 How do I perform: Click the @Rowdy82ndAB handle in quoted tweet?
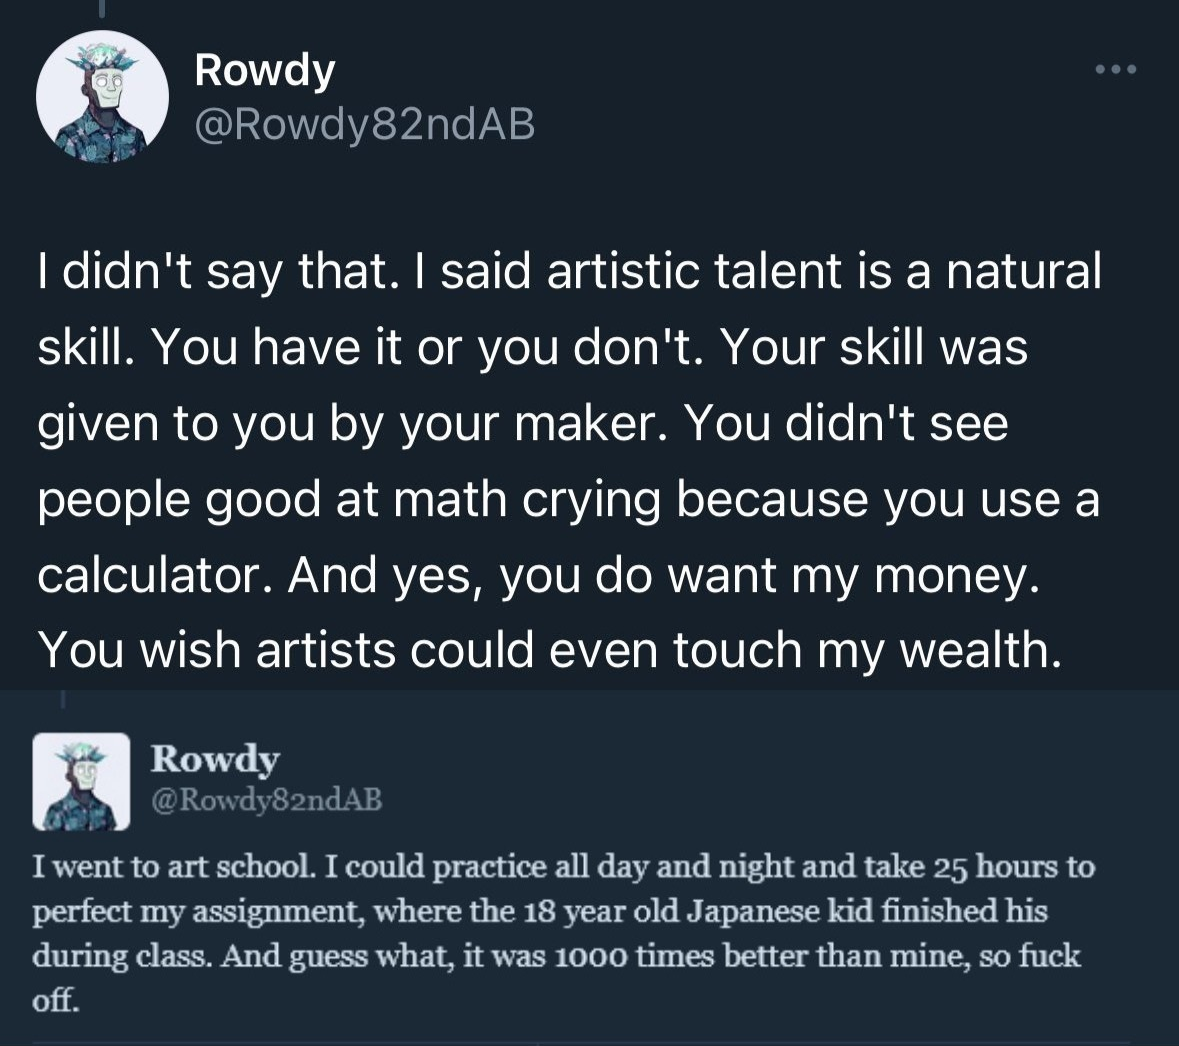(x=266, y=799)
